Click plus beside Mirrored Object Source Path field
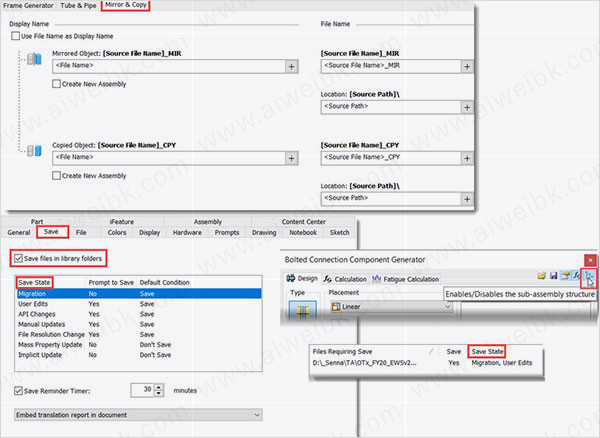Screen dimensions: 600x438 467,107
